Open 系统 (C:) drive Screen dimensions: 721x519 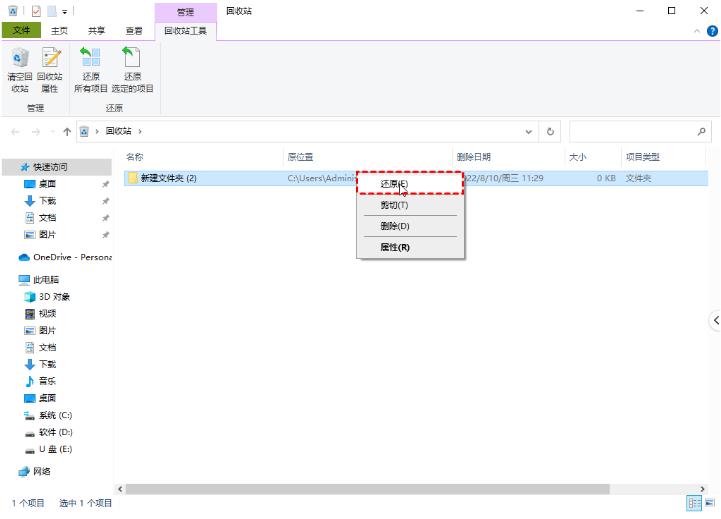(48, 415)
